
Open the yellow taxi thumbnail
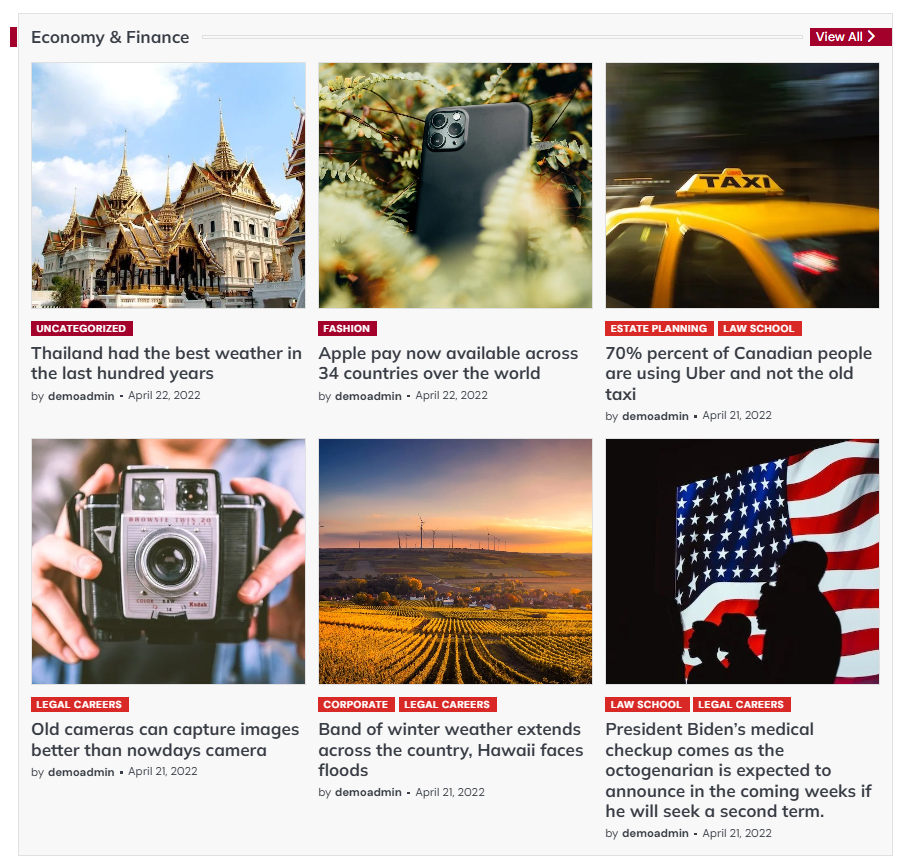coord(742,185)
